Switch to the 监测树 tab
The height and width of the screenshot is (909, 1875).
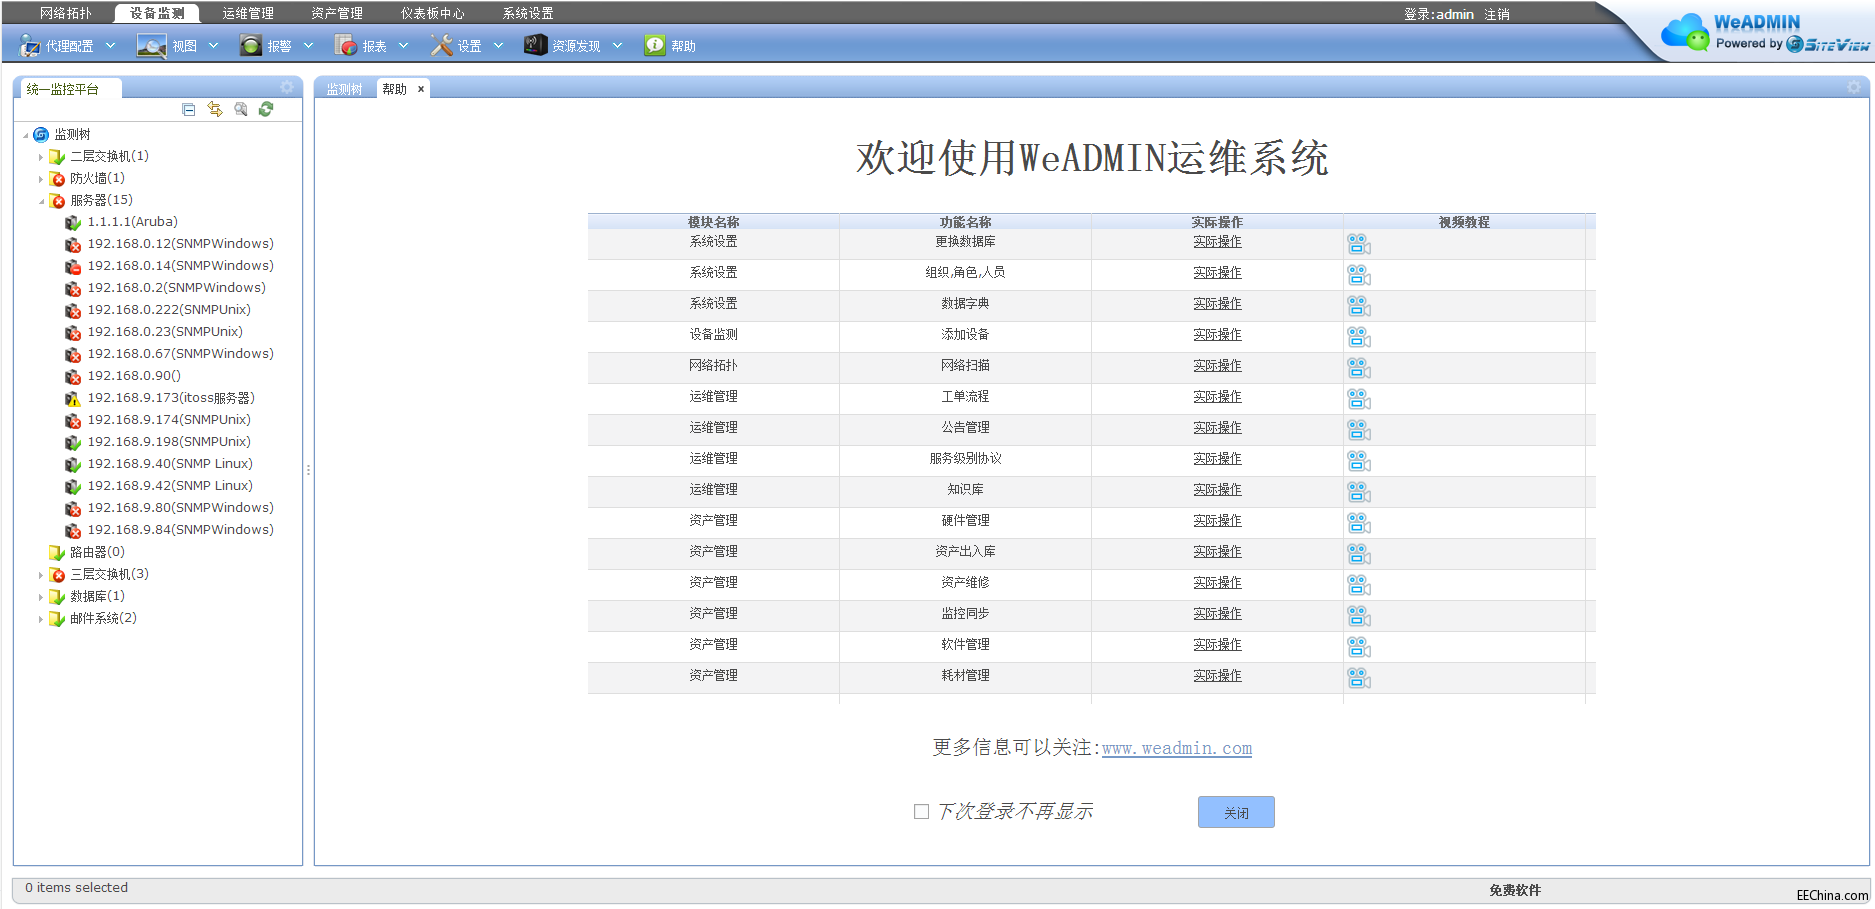[x=344, y=89]
